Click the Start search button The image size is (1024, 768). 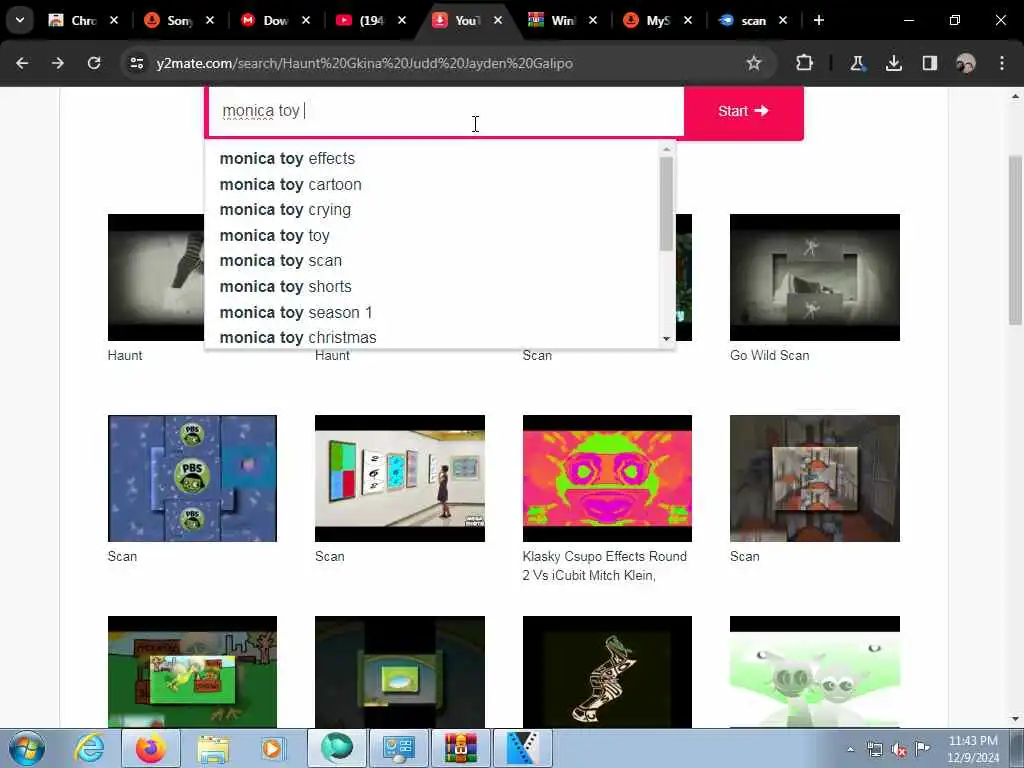743,111
